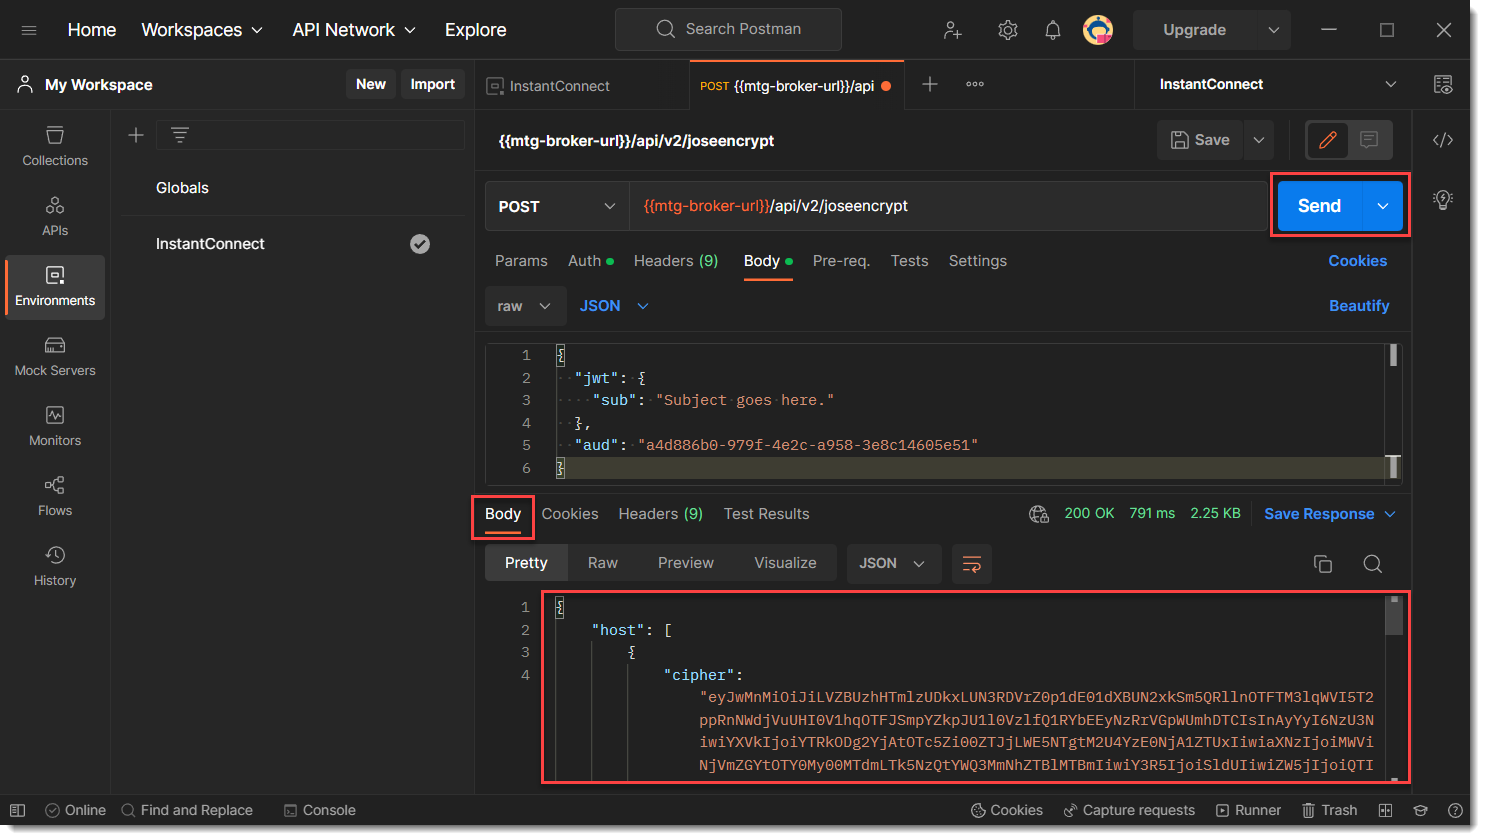Switch to the Params tab

[521, 261]
